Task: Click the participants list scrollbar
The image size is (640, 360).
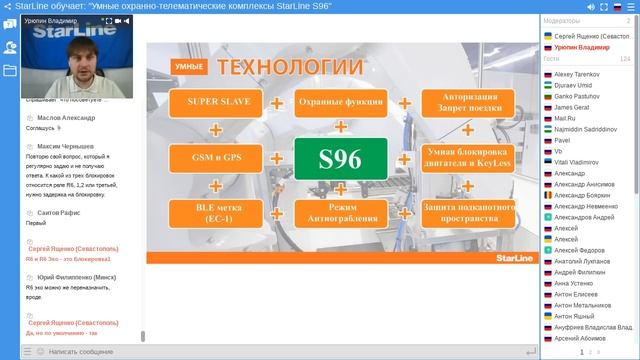Action: tap(636, 104)
